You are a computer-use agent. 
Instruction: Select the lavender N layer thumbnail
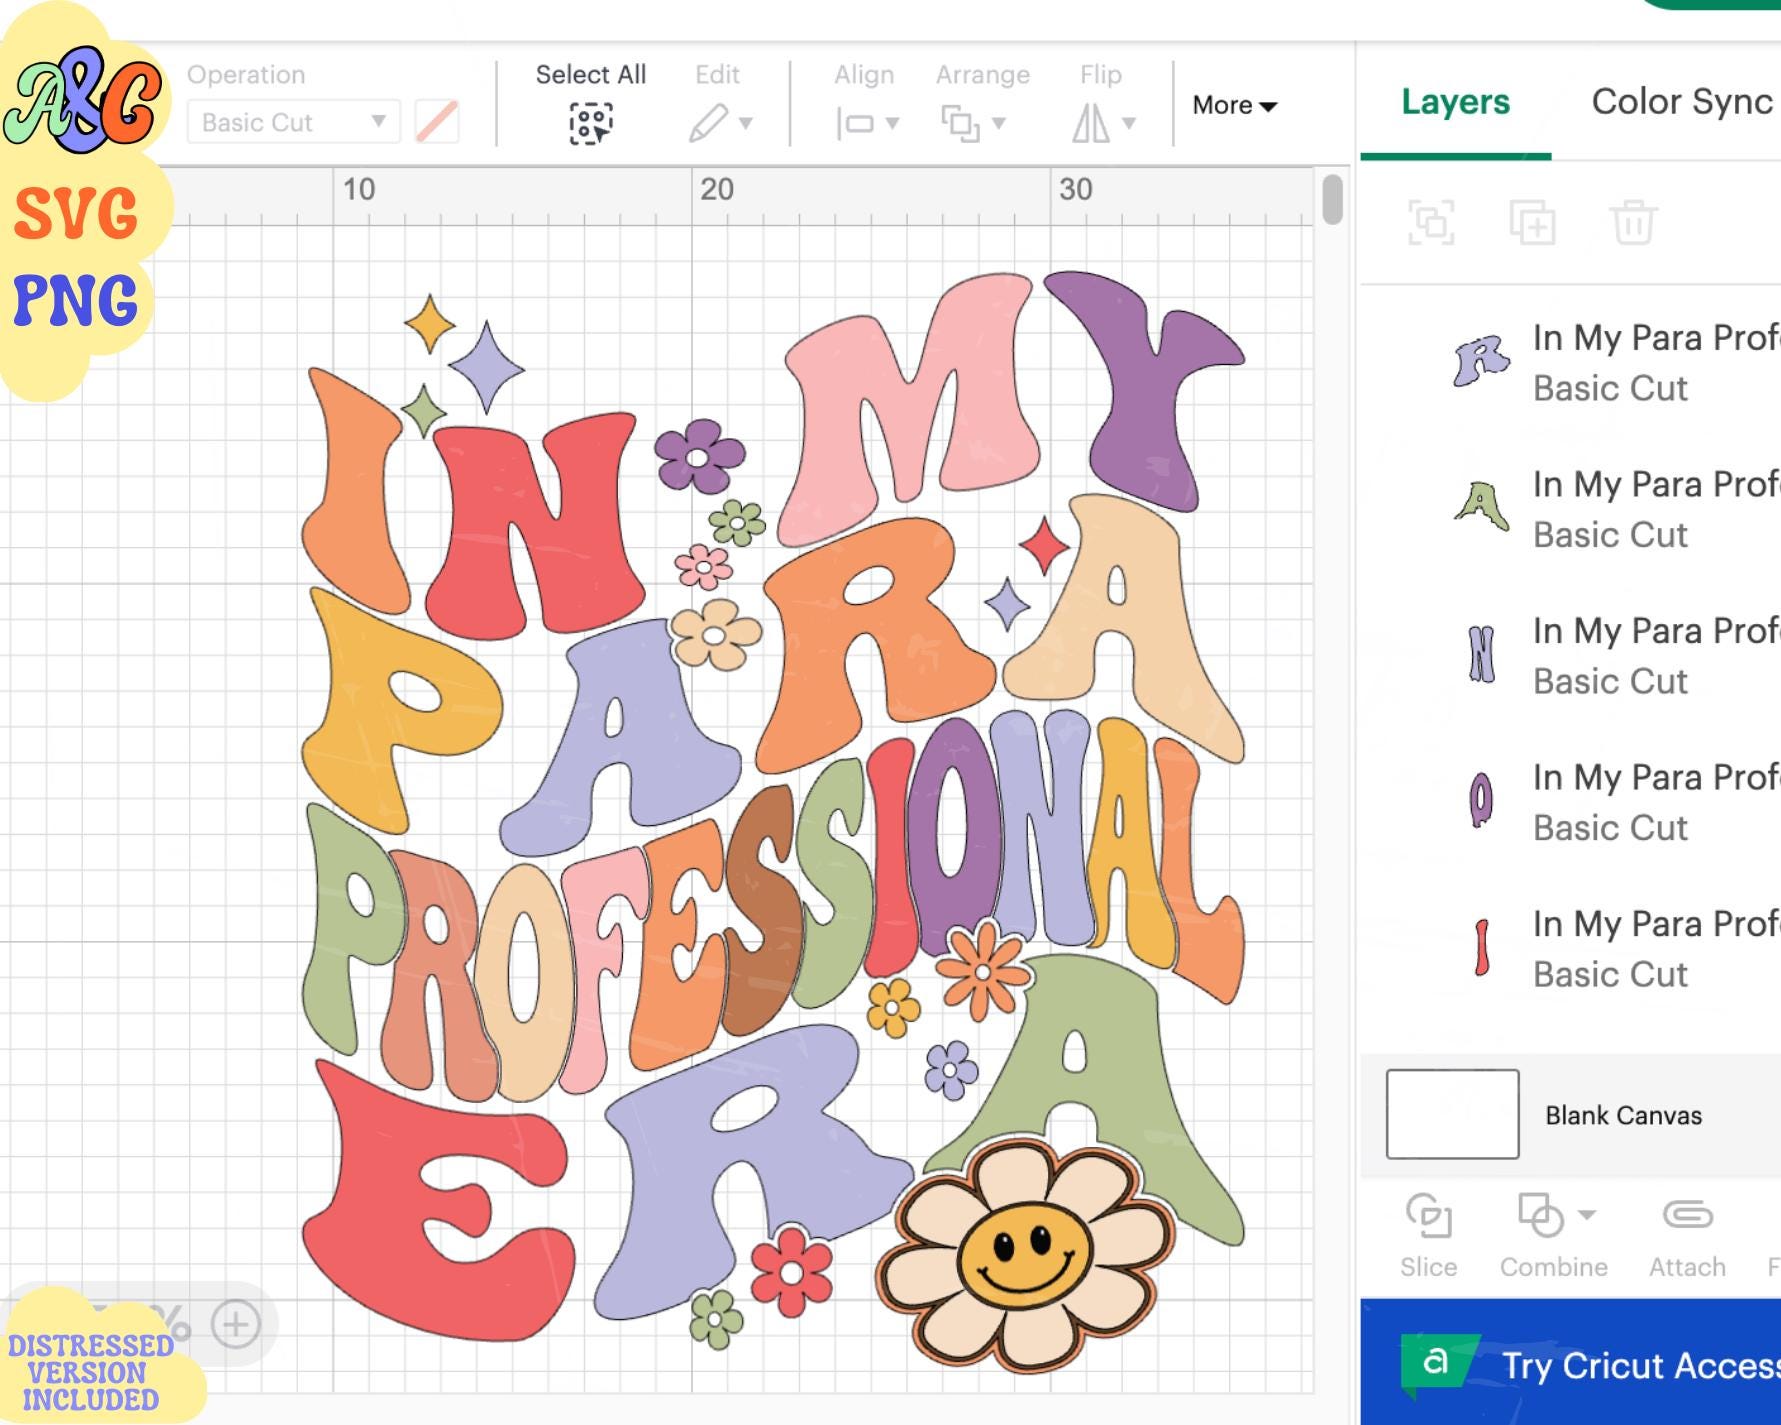click(1481, 654)
